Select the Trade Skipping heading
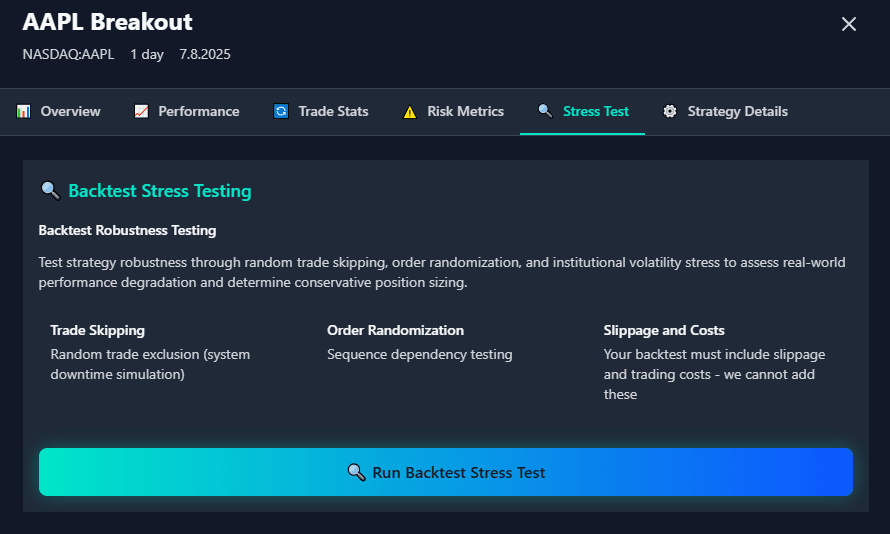This screenshot has height=534, width=890. click(97, 330)
